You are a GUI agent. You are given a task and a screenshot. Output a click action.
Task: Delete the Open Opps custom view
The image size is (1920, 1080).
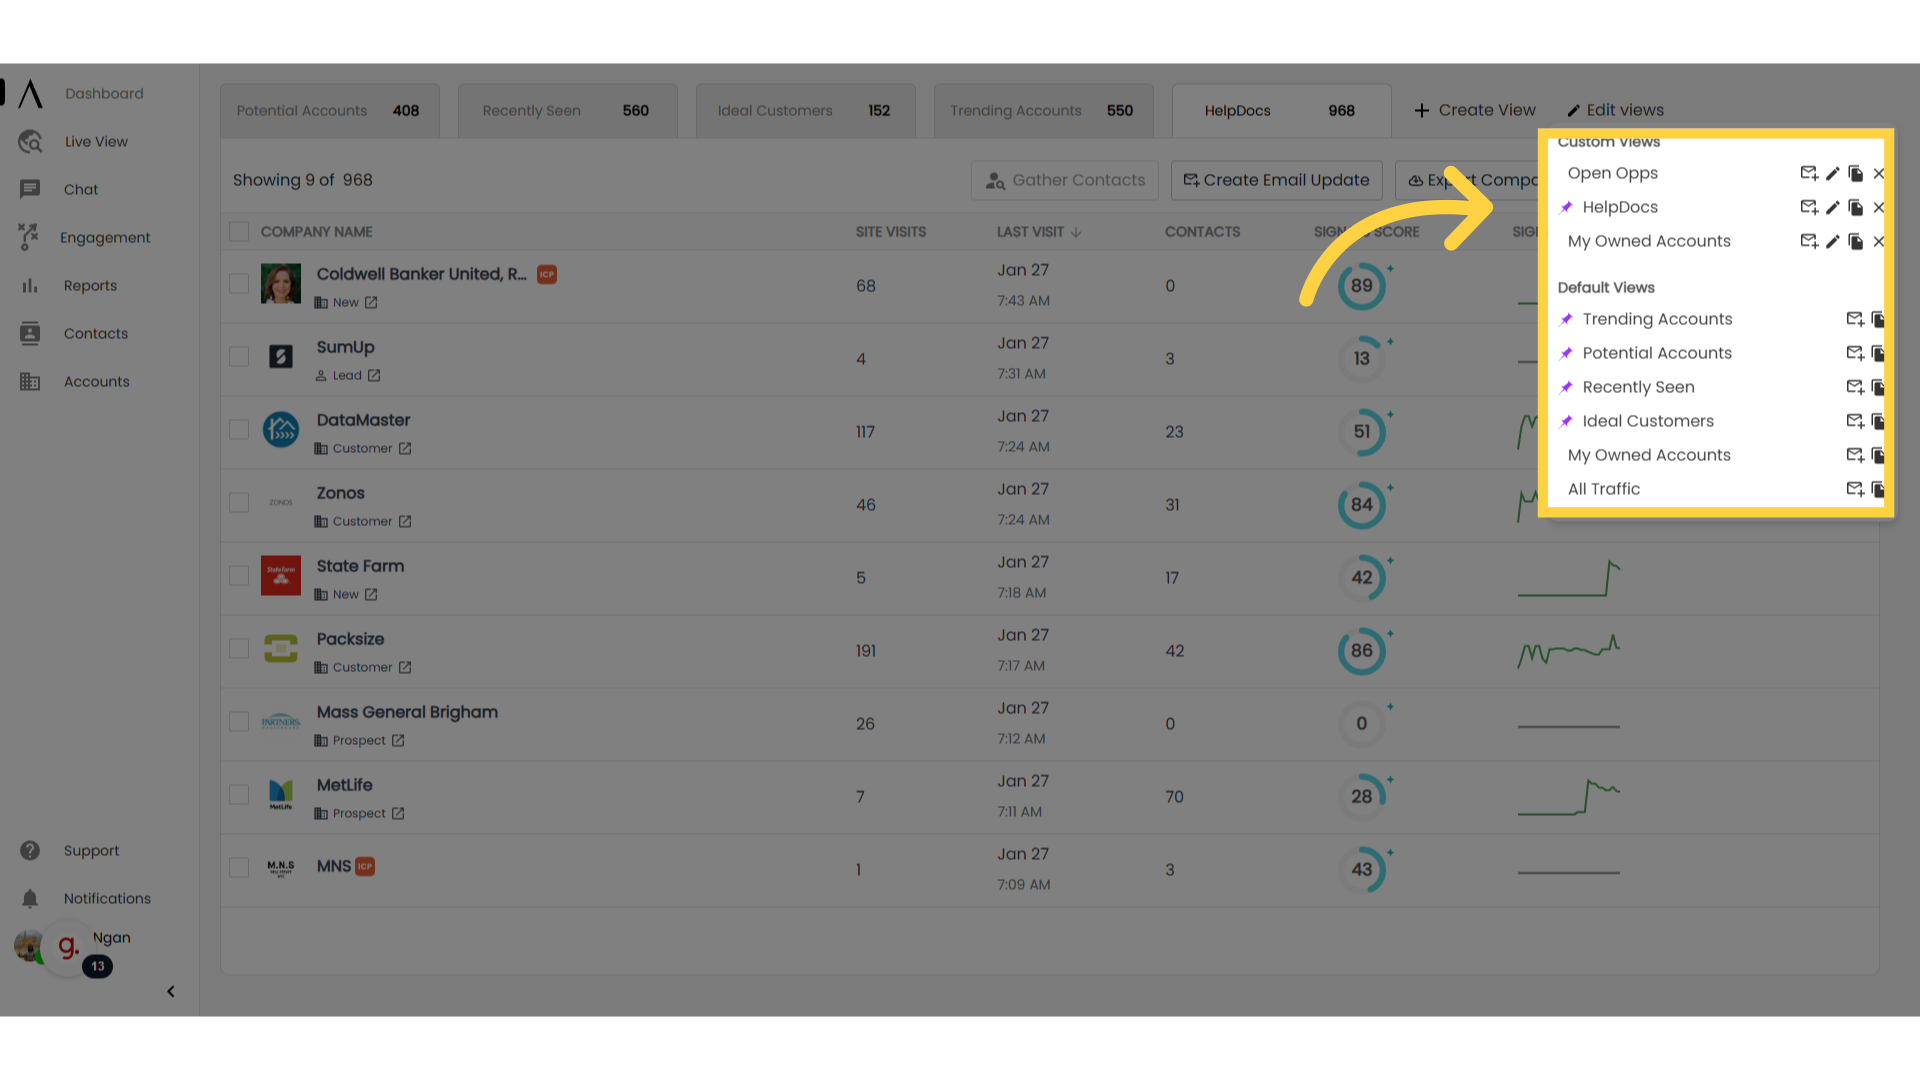1879,174
